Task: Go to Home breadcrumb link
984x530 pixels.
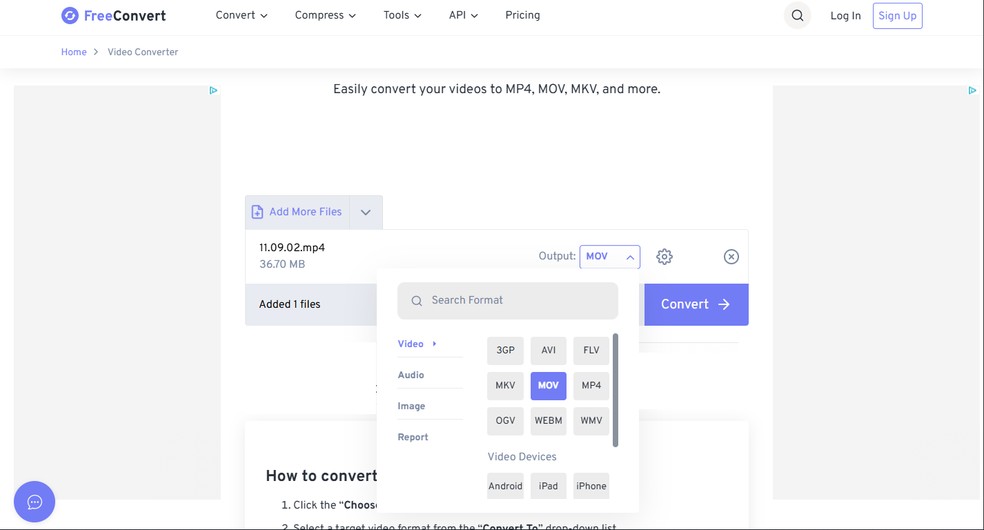Action: [73, 52]
